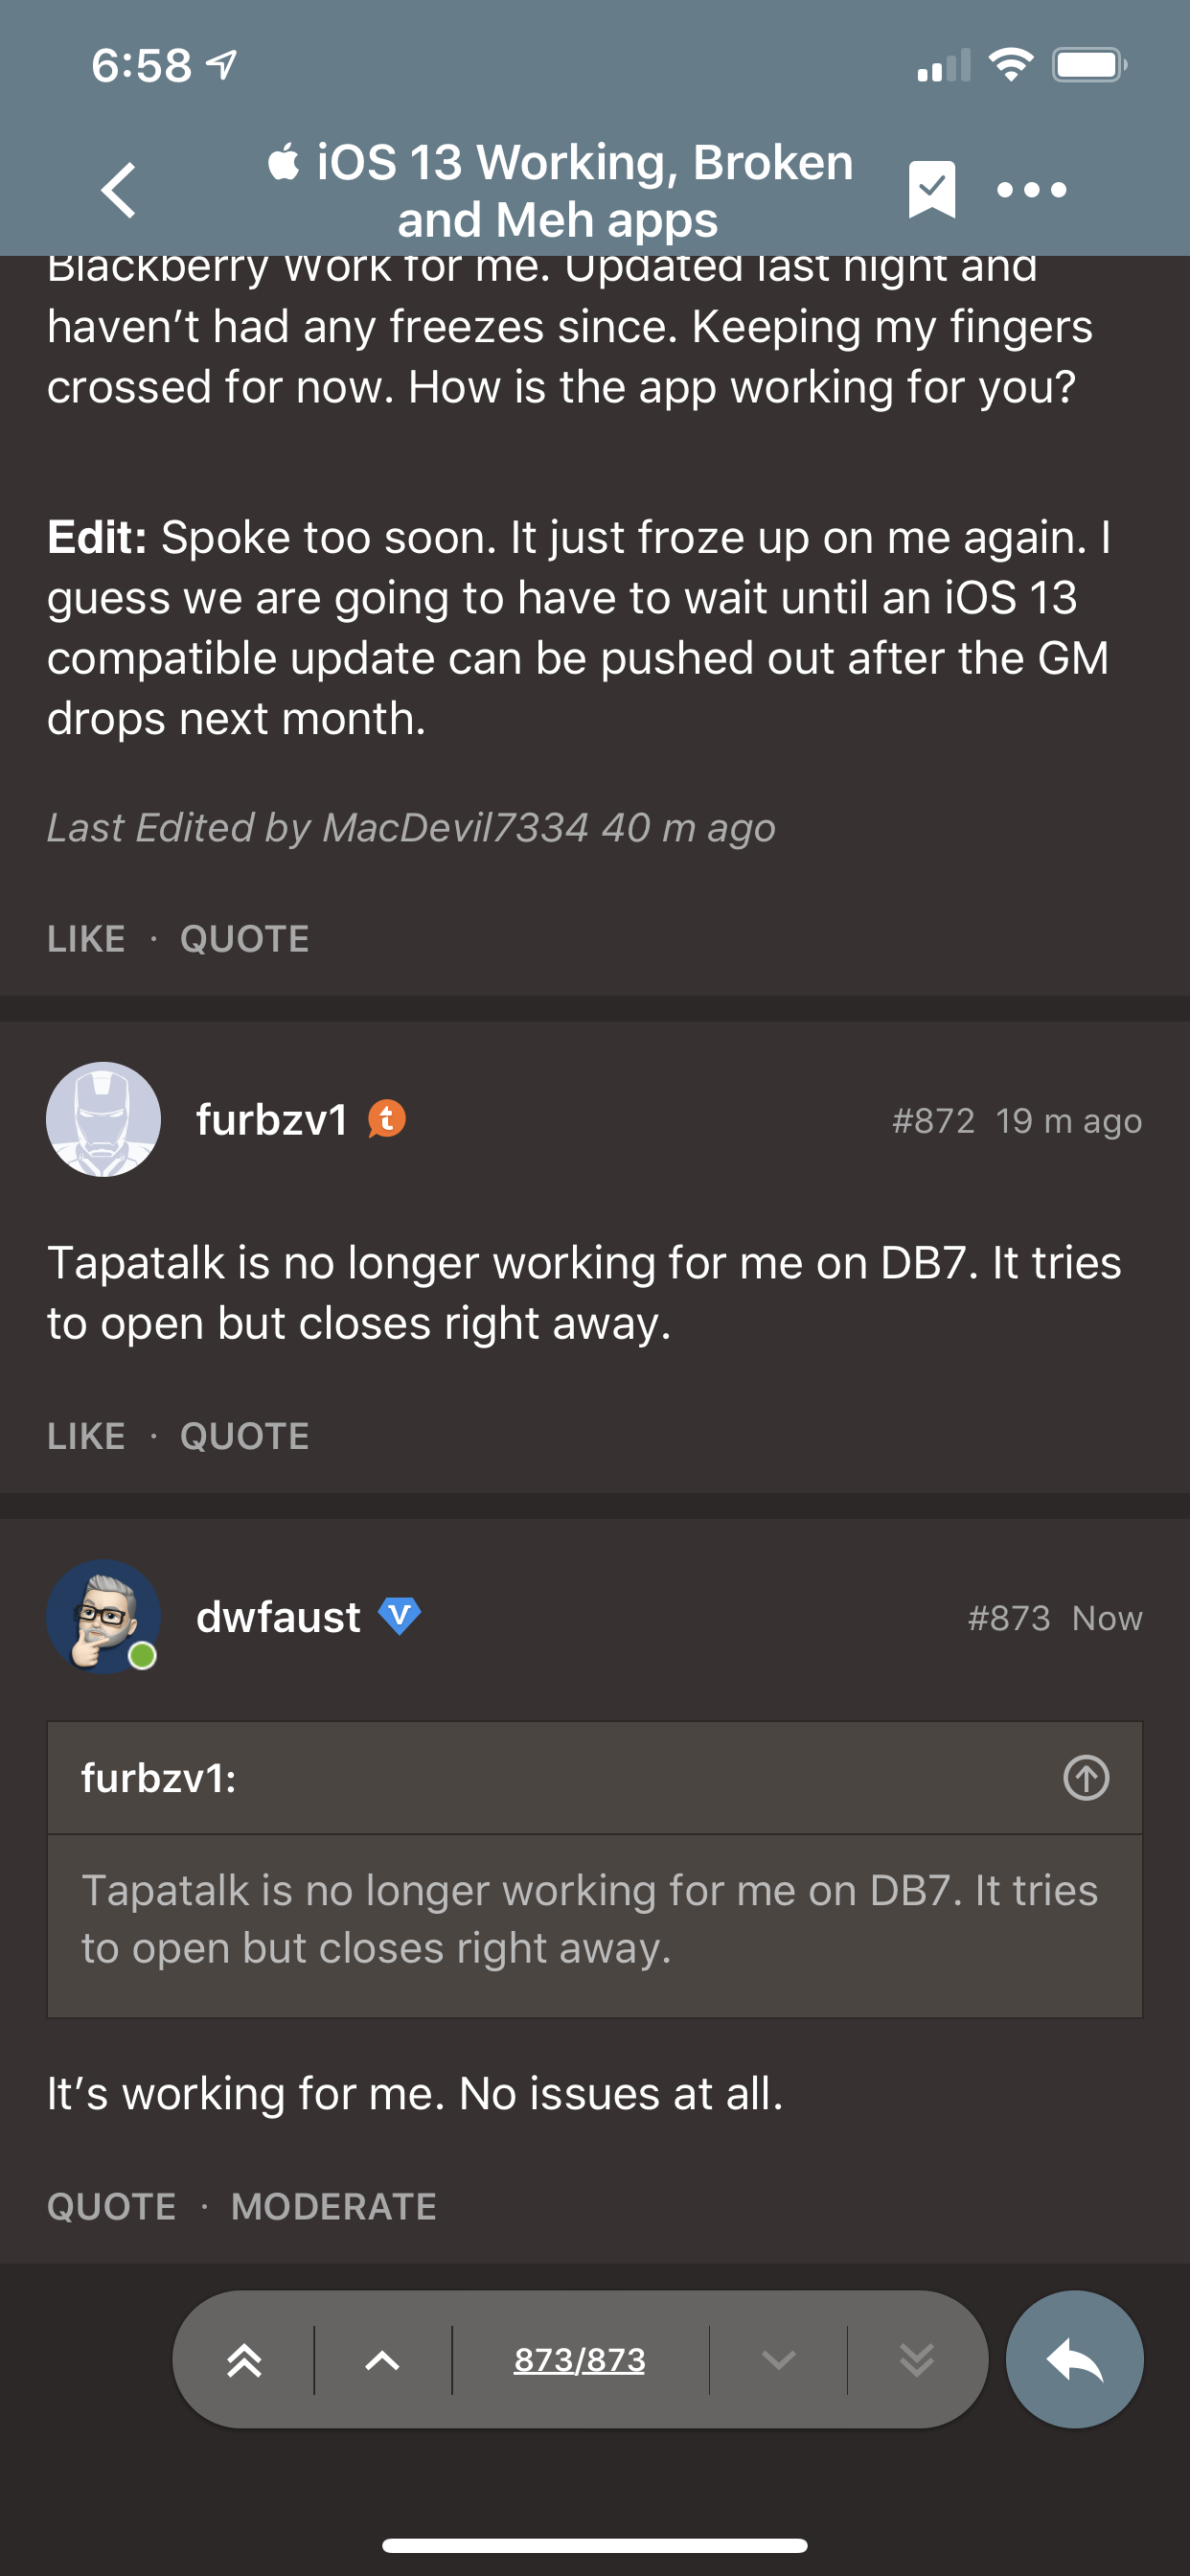The image size is (1190, 2576).
Task: Toggle the thread bookmark icon
Action: click(931, 189)
